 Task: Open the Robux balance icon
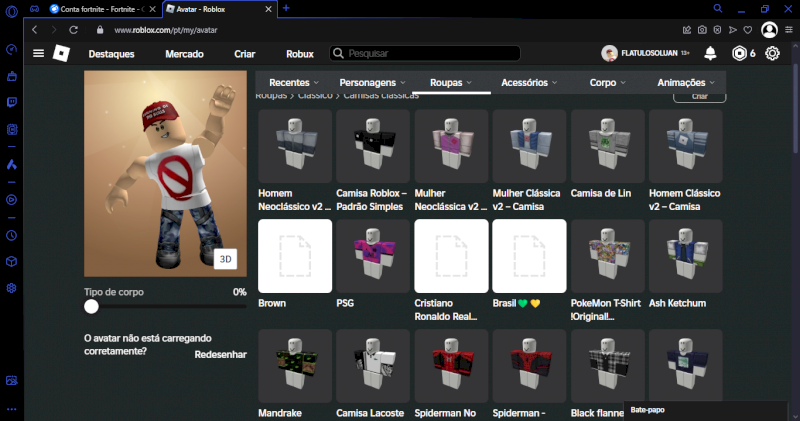pyautogui.click(x=739, y=53)
